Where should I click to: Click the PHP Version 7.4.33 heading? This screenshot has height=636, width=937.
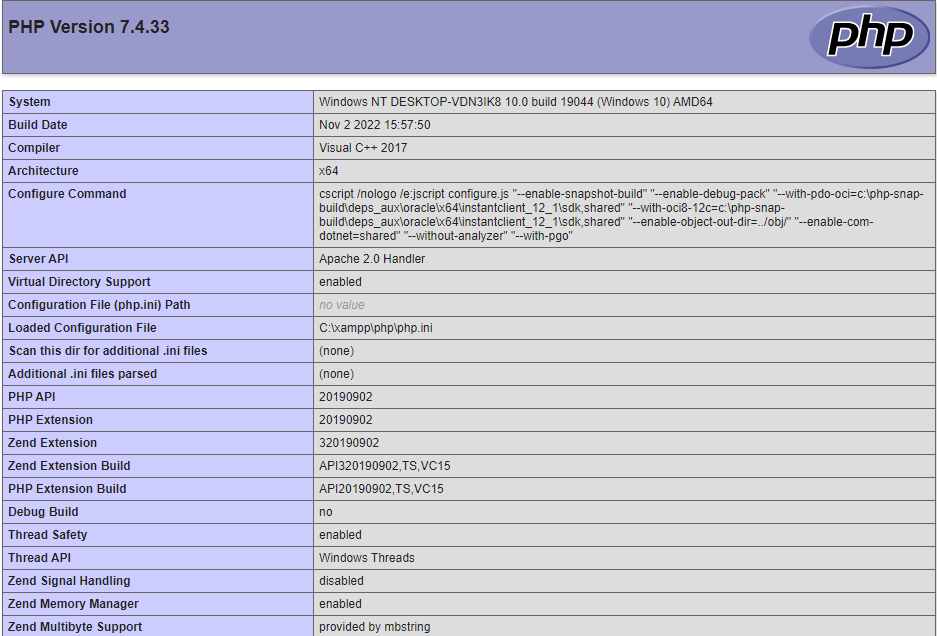click(x=89, y=27)
